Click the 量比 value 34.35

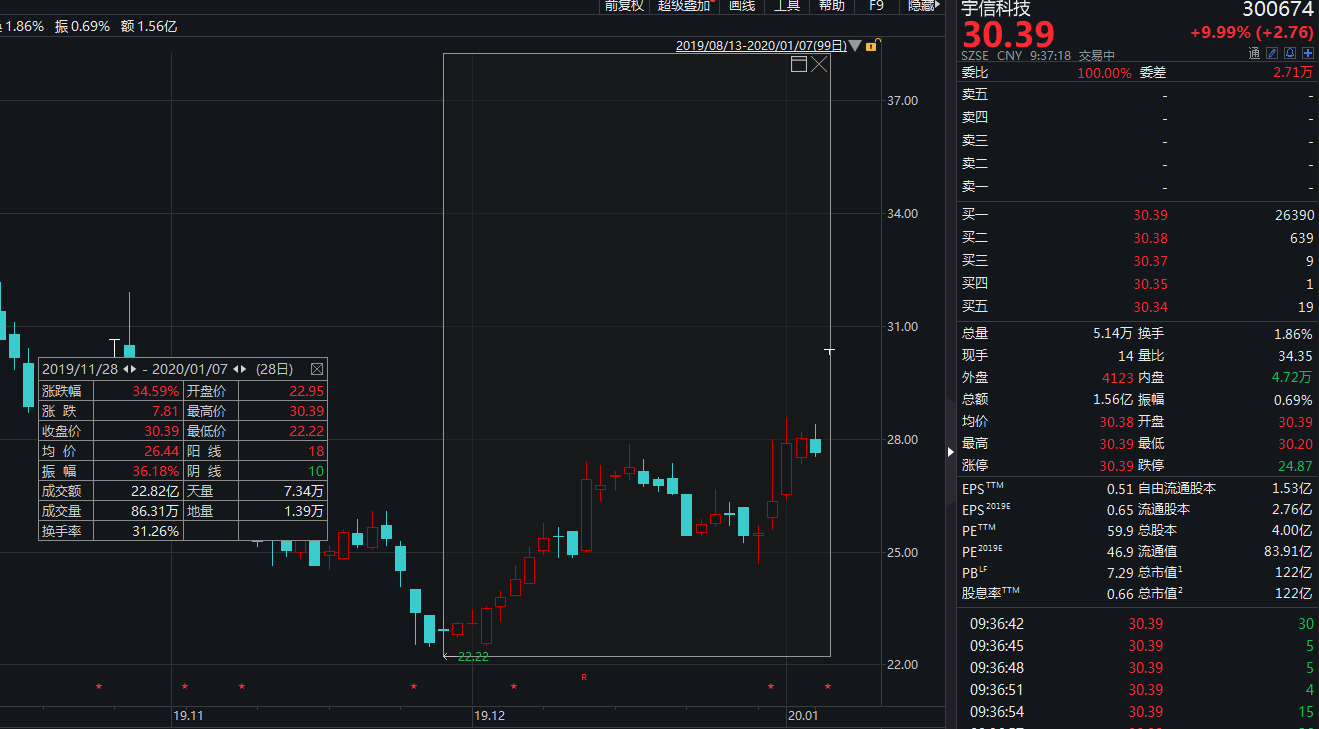1297,356
